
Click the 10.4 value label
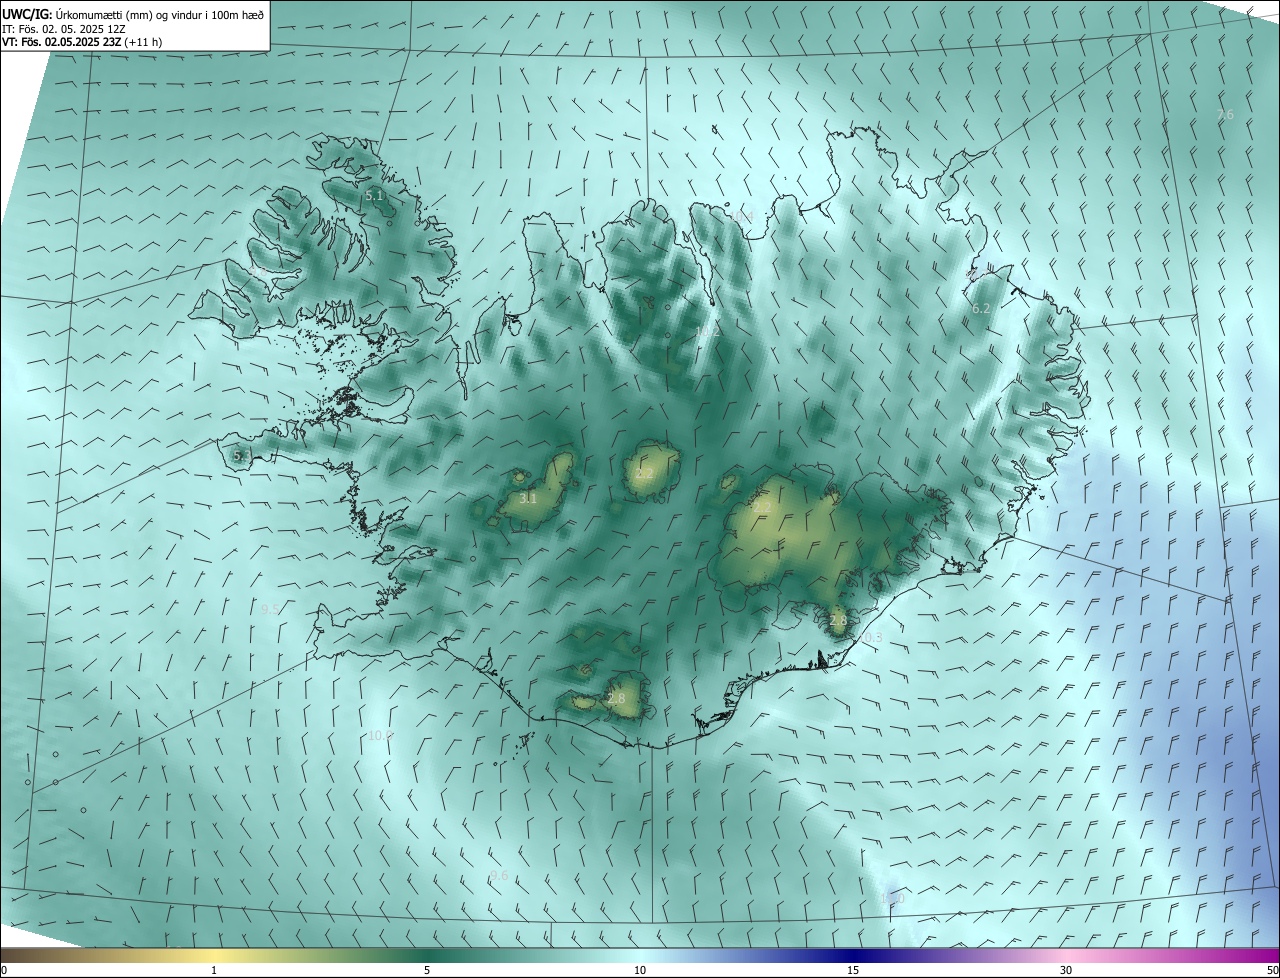click(x=740, y=216)
